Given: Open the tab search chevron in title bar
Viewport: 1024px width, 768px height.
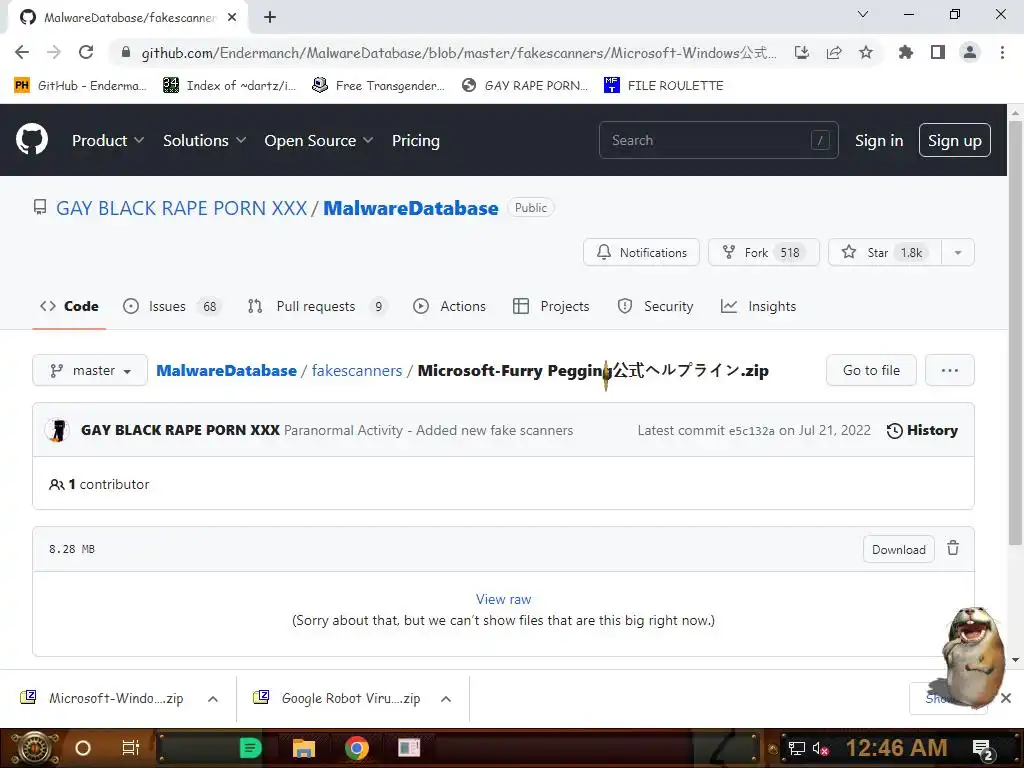Looking at the screenshot, I should point(863,14).
